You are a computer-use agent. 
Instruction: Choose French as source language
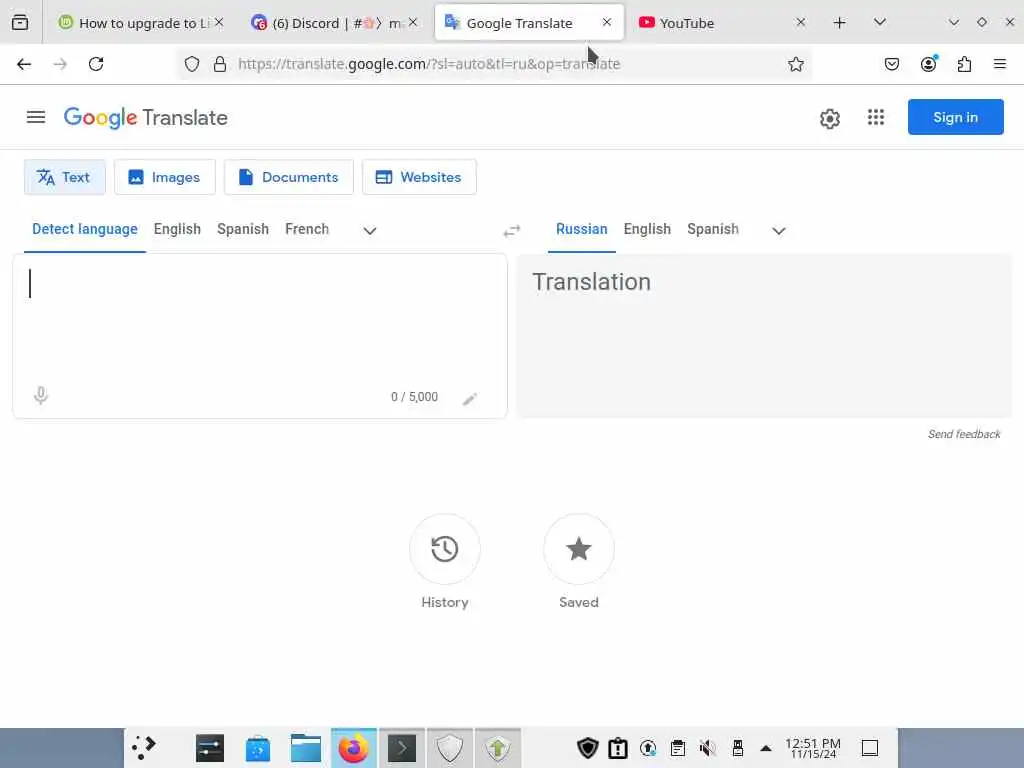307,229
